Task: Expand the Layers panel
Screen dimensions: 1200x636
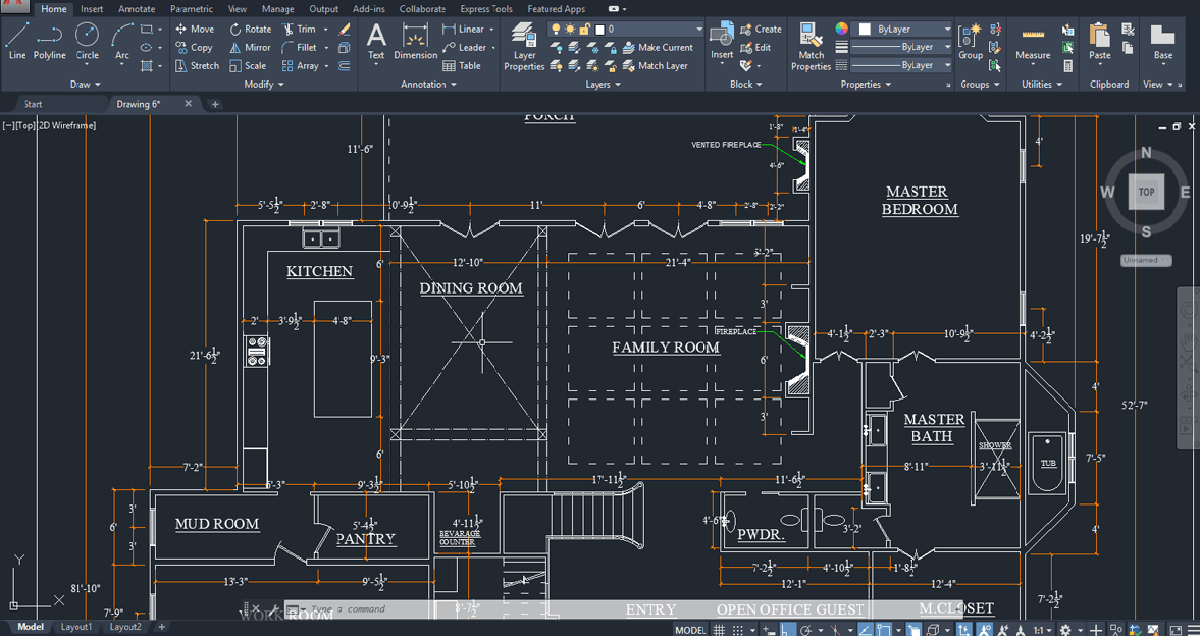Action: [x=603, y=85]
